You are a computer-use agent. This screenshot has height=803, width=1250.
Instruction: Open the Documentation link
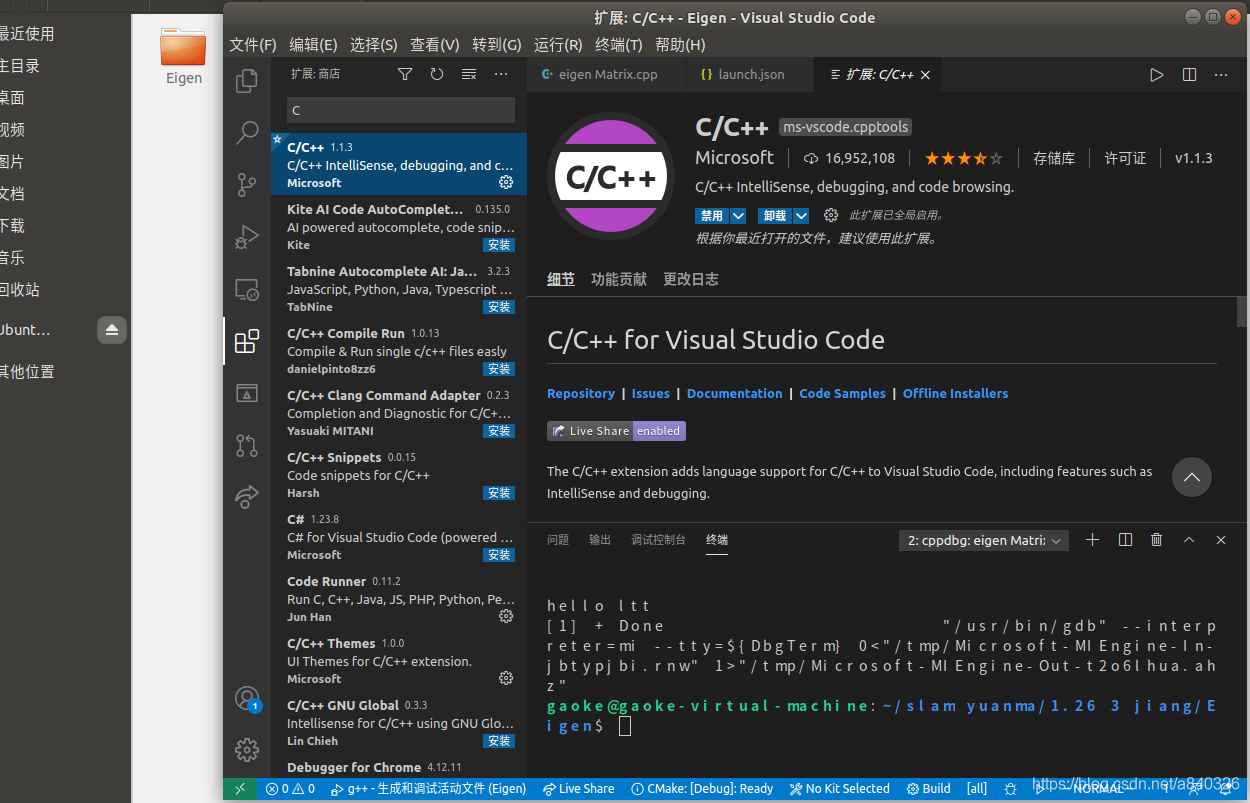click(735, 394)
